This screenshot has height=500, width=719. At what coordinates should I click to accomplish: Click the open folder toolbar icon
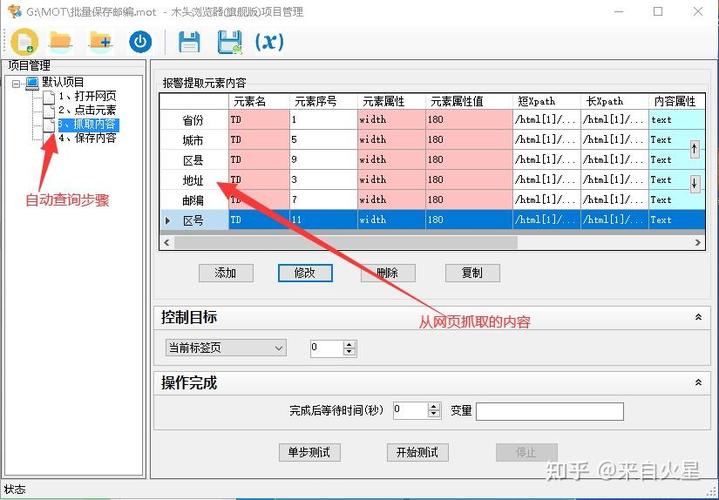[x=60, y=41]
